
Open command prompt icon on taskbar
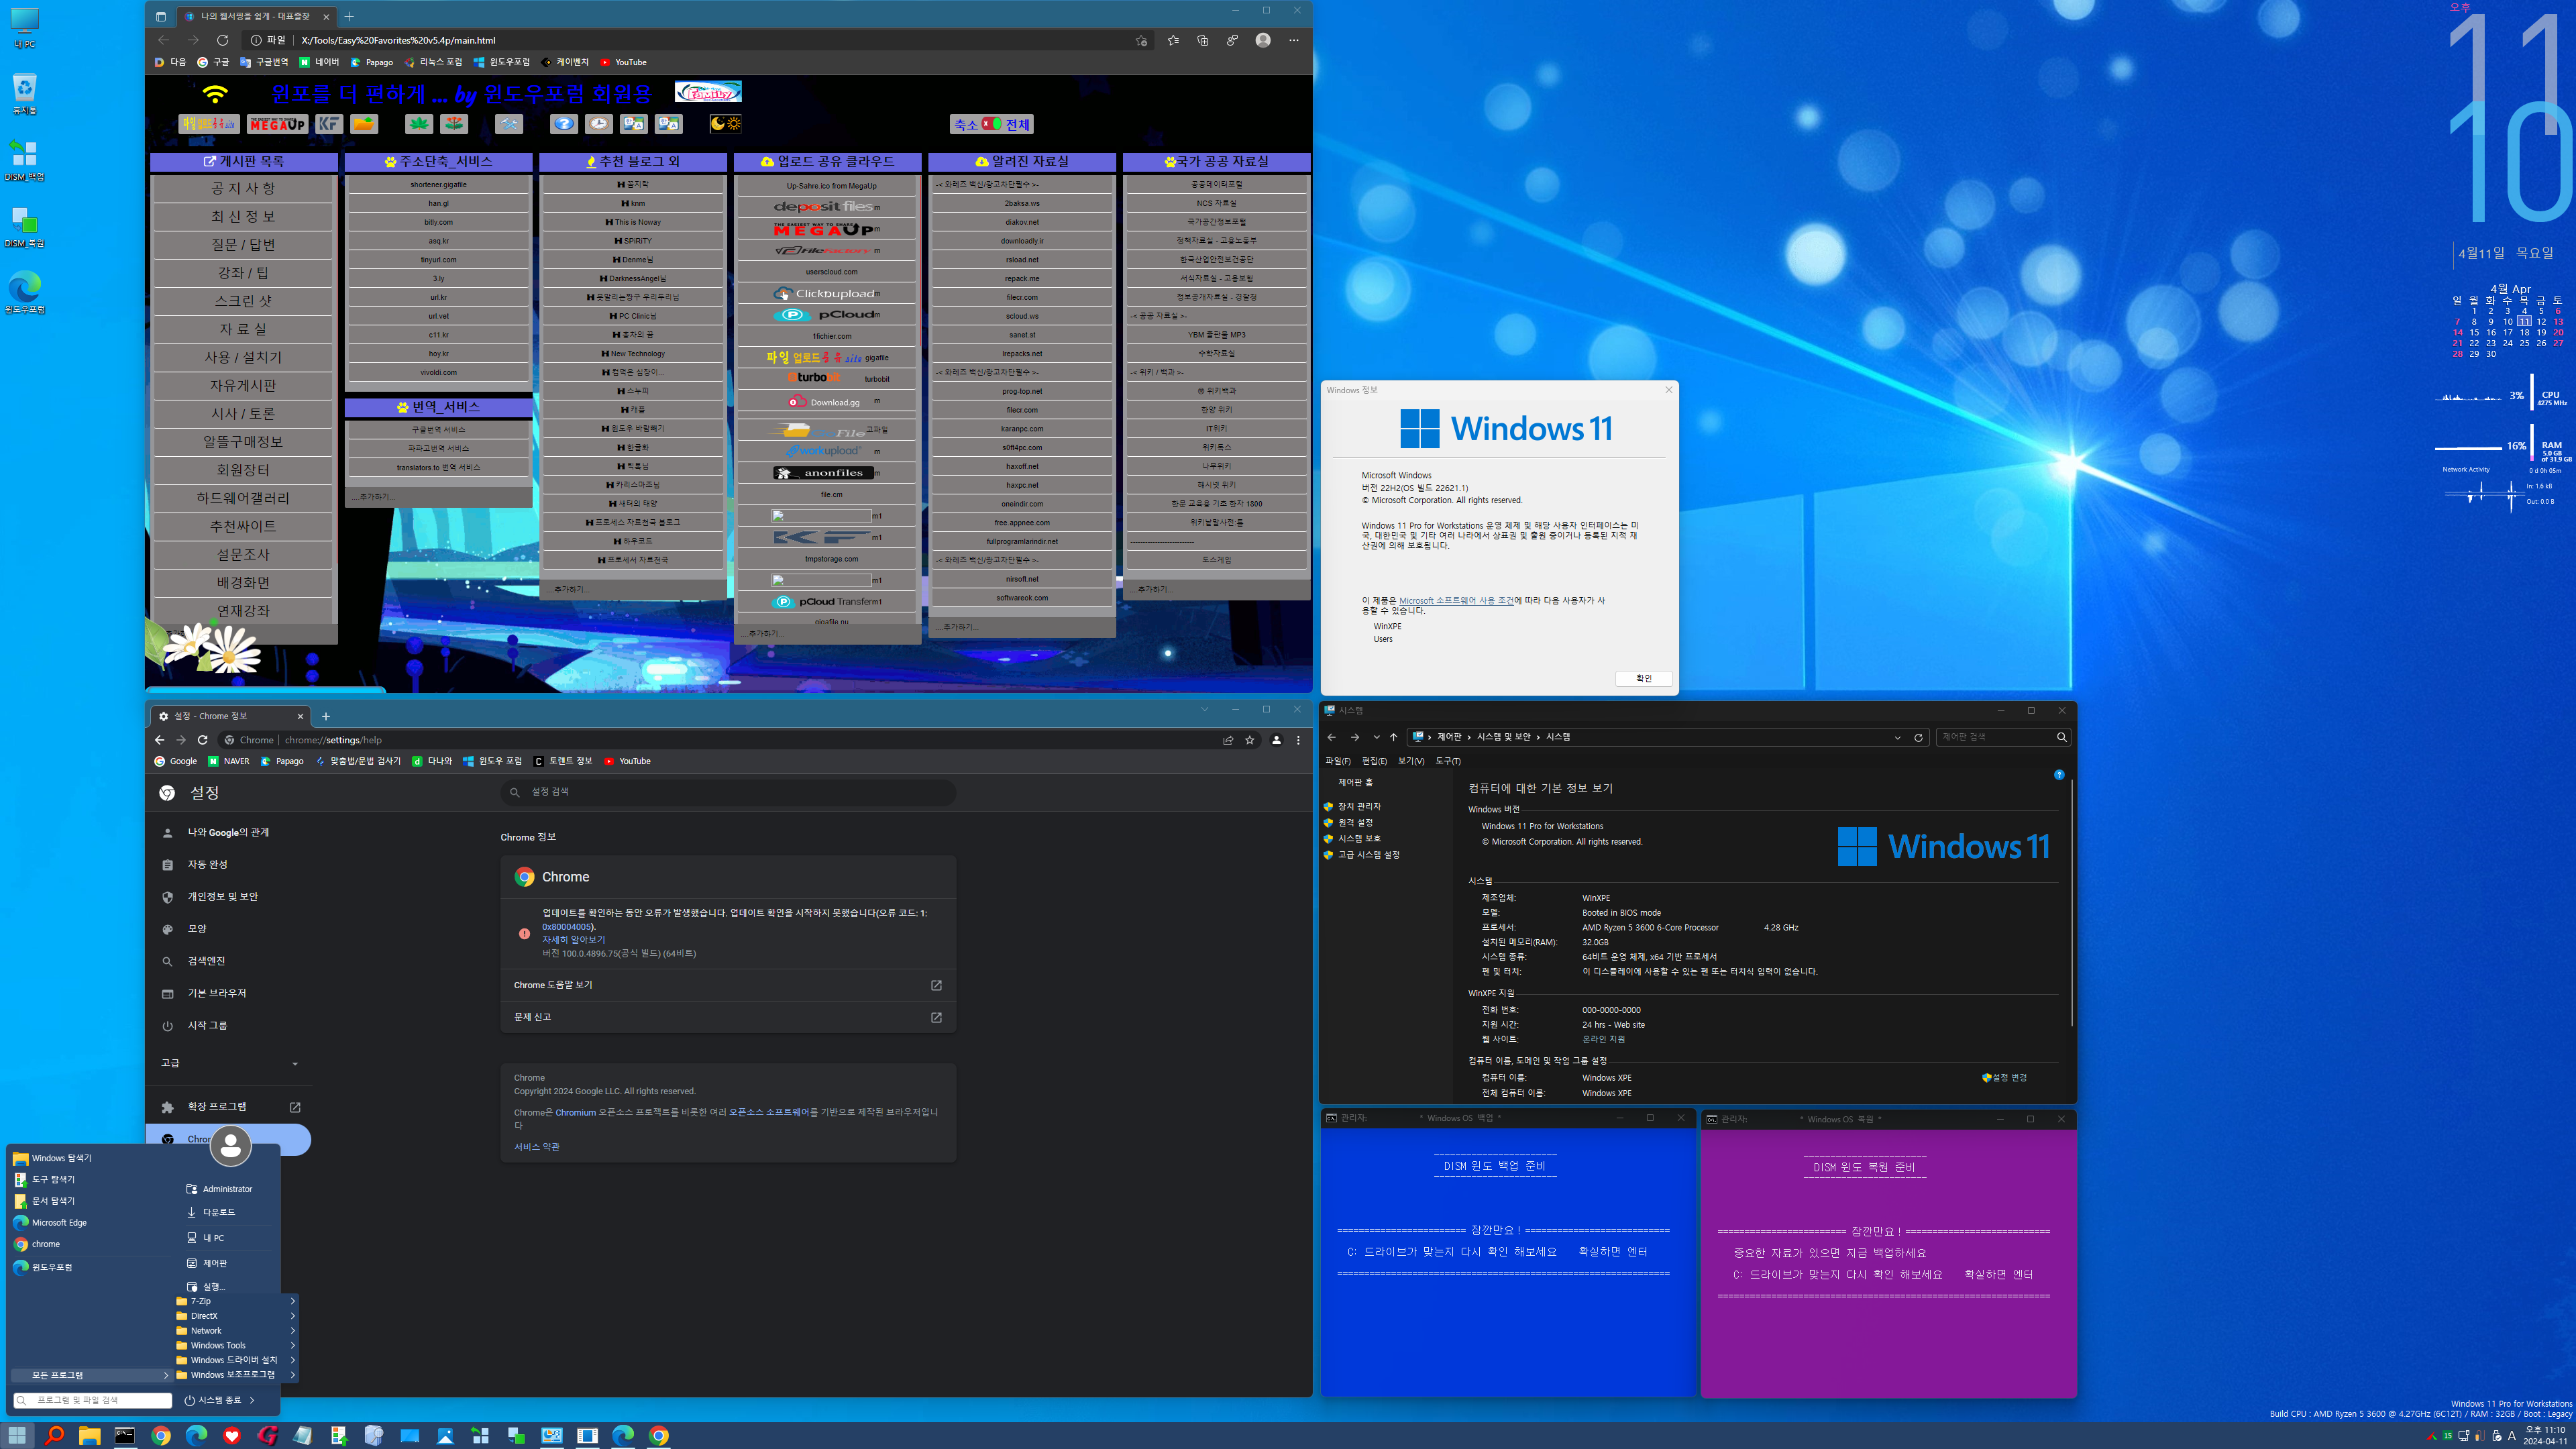coord(125,1435)
